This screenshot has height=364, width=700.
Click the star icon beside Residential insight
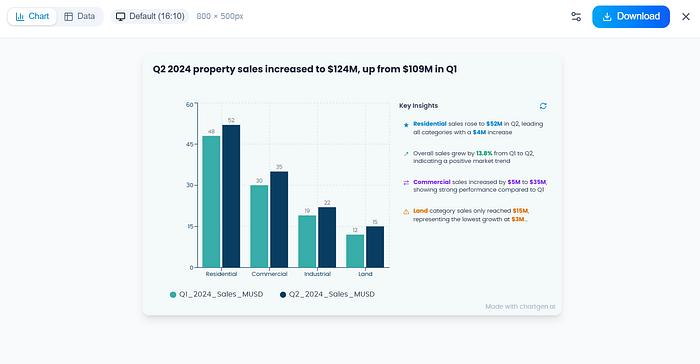[x=406, y=125]
